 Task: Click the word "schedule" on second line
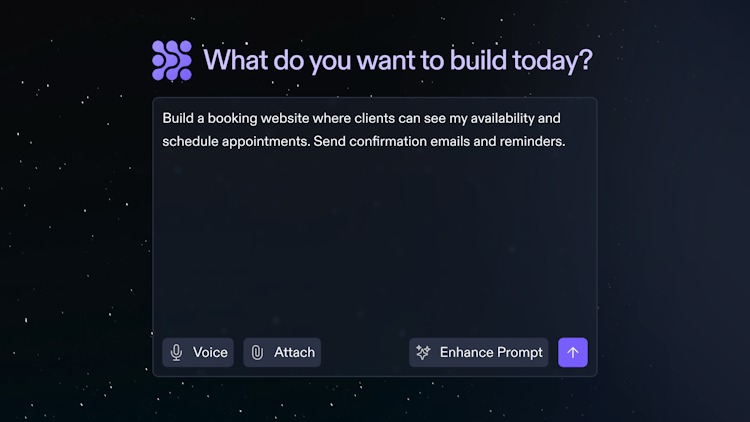(190, 142)
